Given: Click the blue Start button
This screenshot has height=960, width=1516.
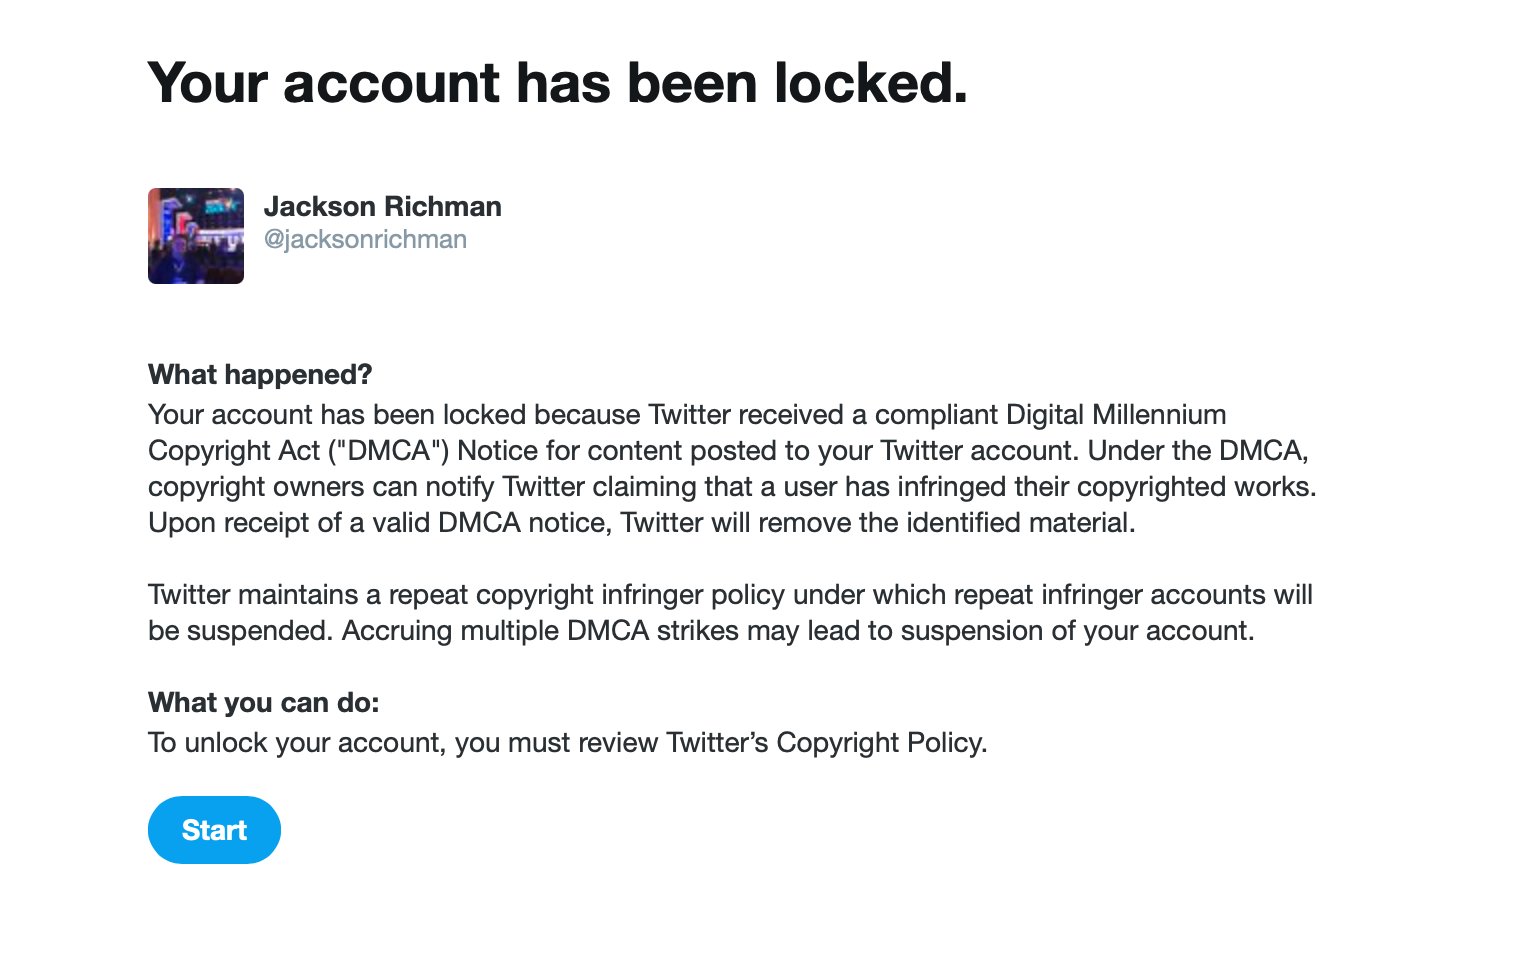Looking at the screenshot, I should click(214, 830).
